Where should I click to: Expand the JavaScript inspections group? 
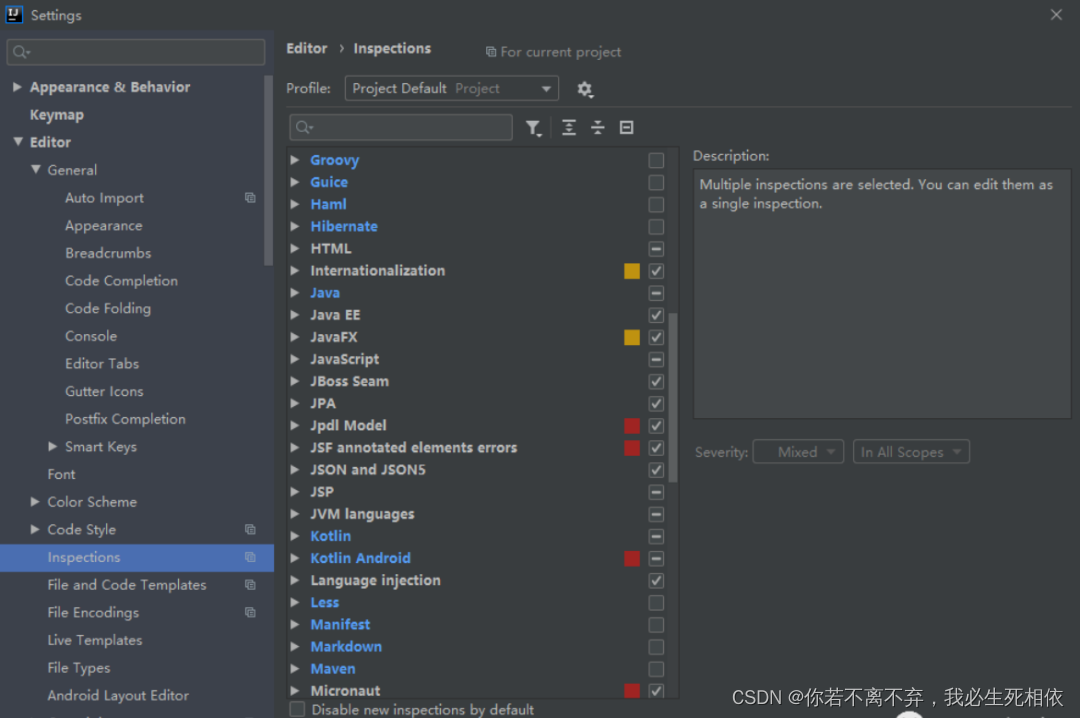(x=295, y=359)
